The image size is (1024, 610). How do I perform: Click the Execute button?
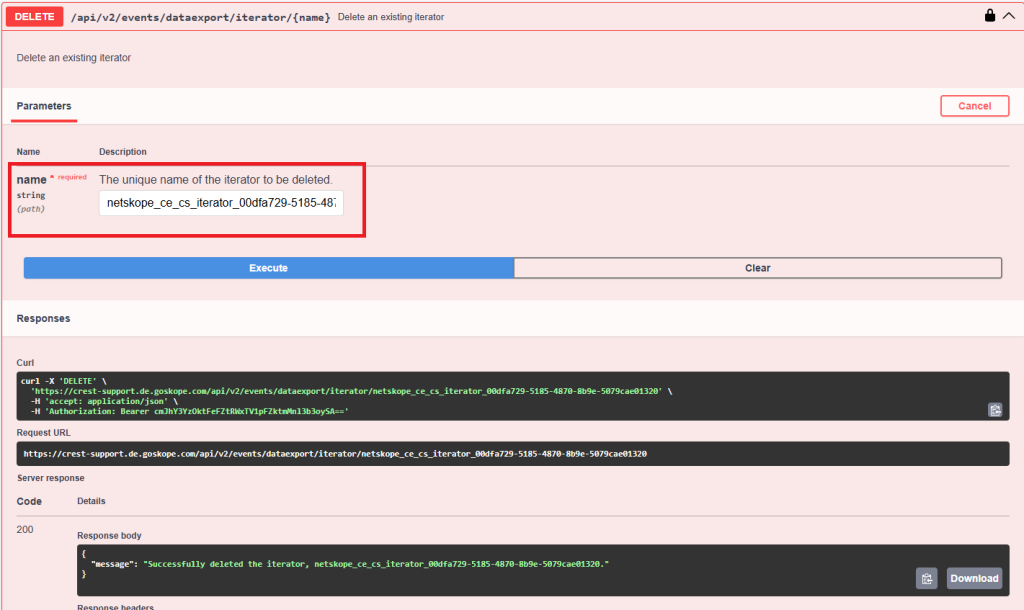pos(268,268)
